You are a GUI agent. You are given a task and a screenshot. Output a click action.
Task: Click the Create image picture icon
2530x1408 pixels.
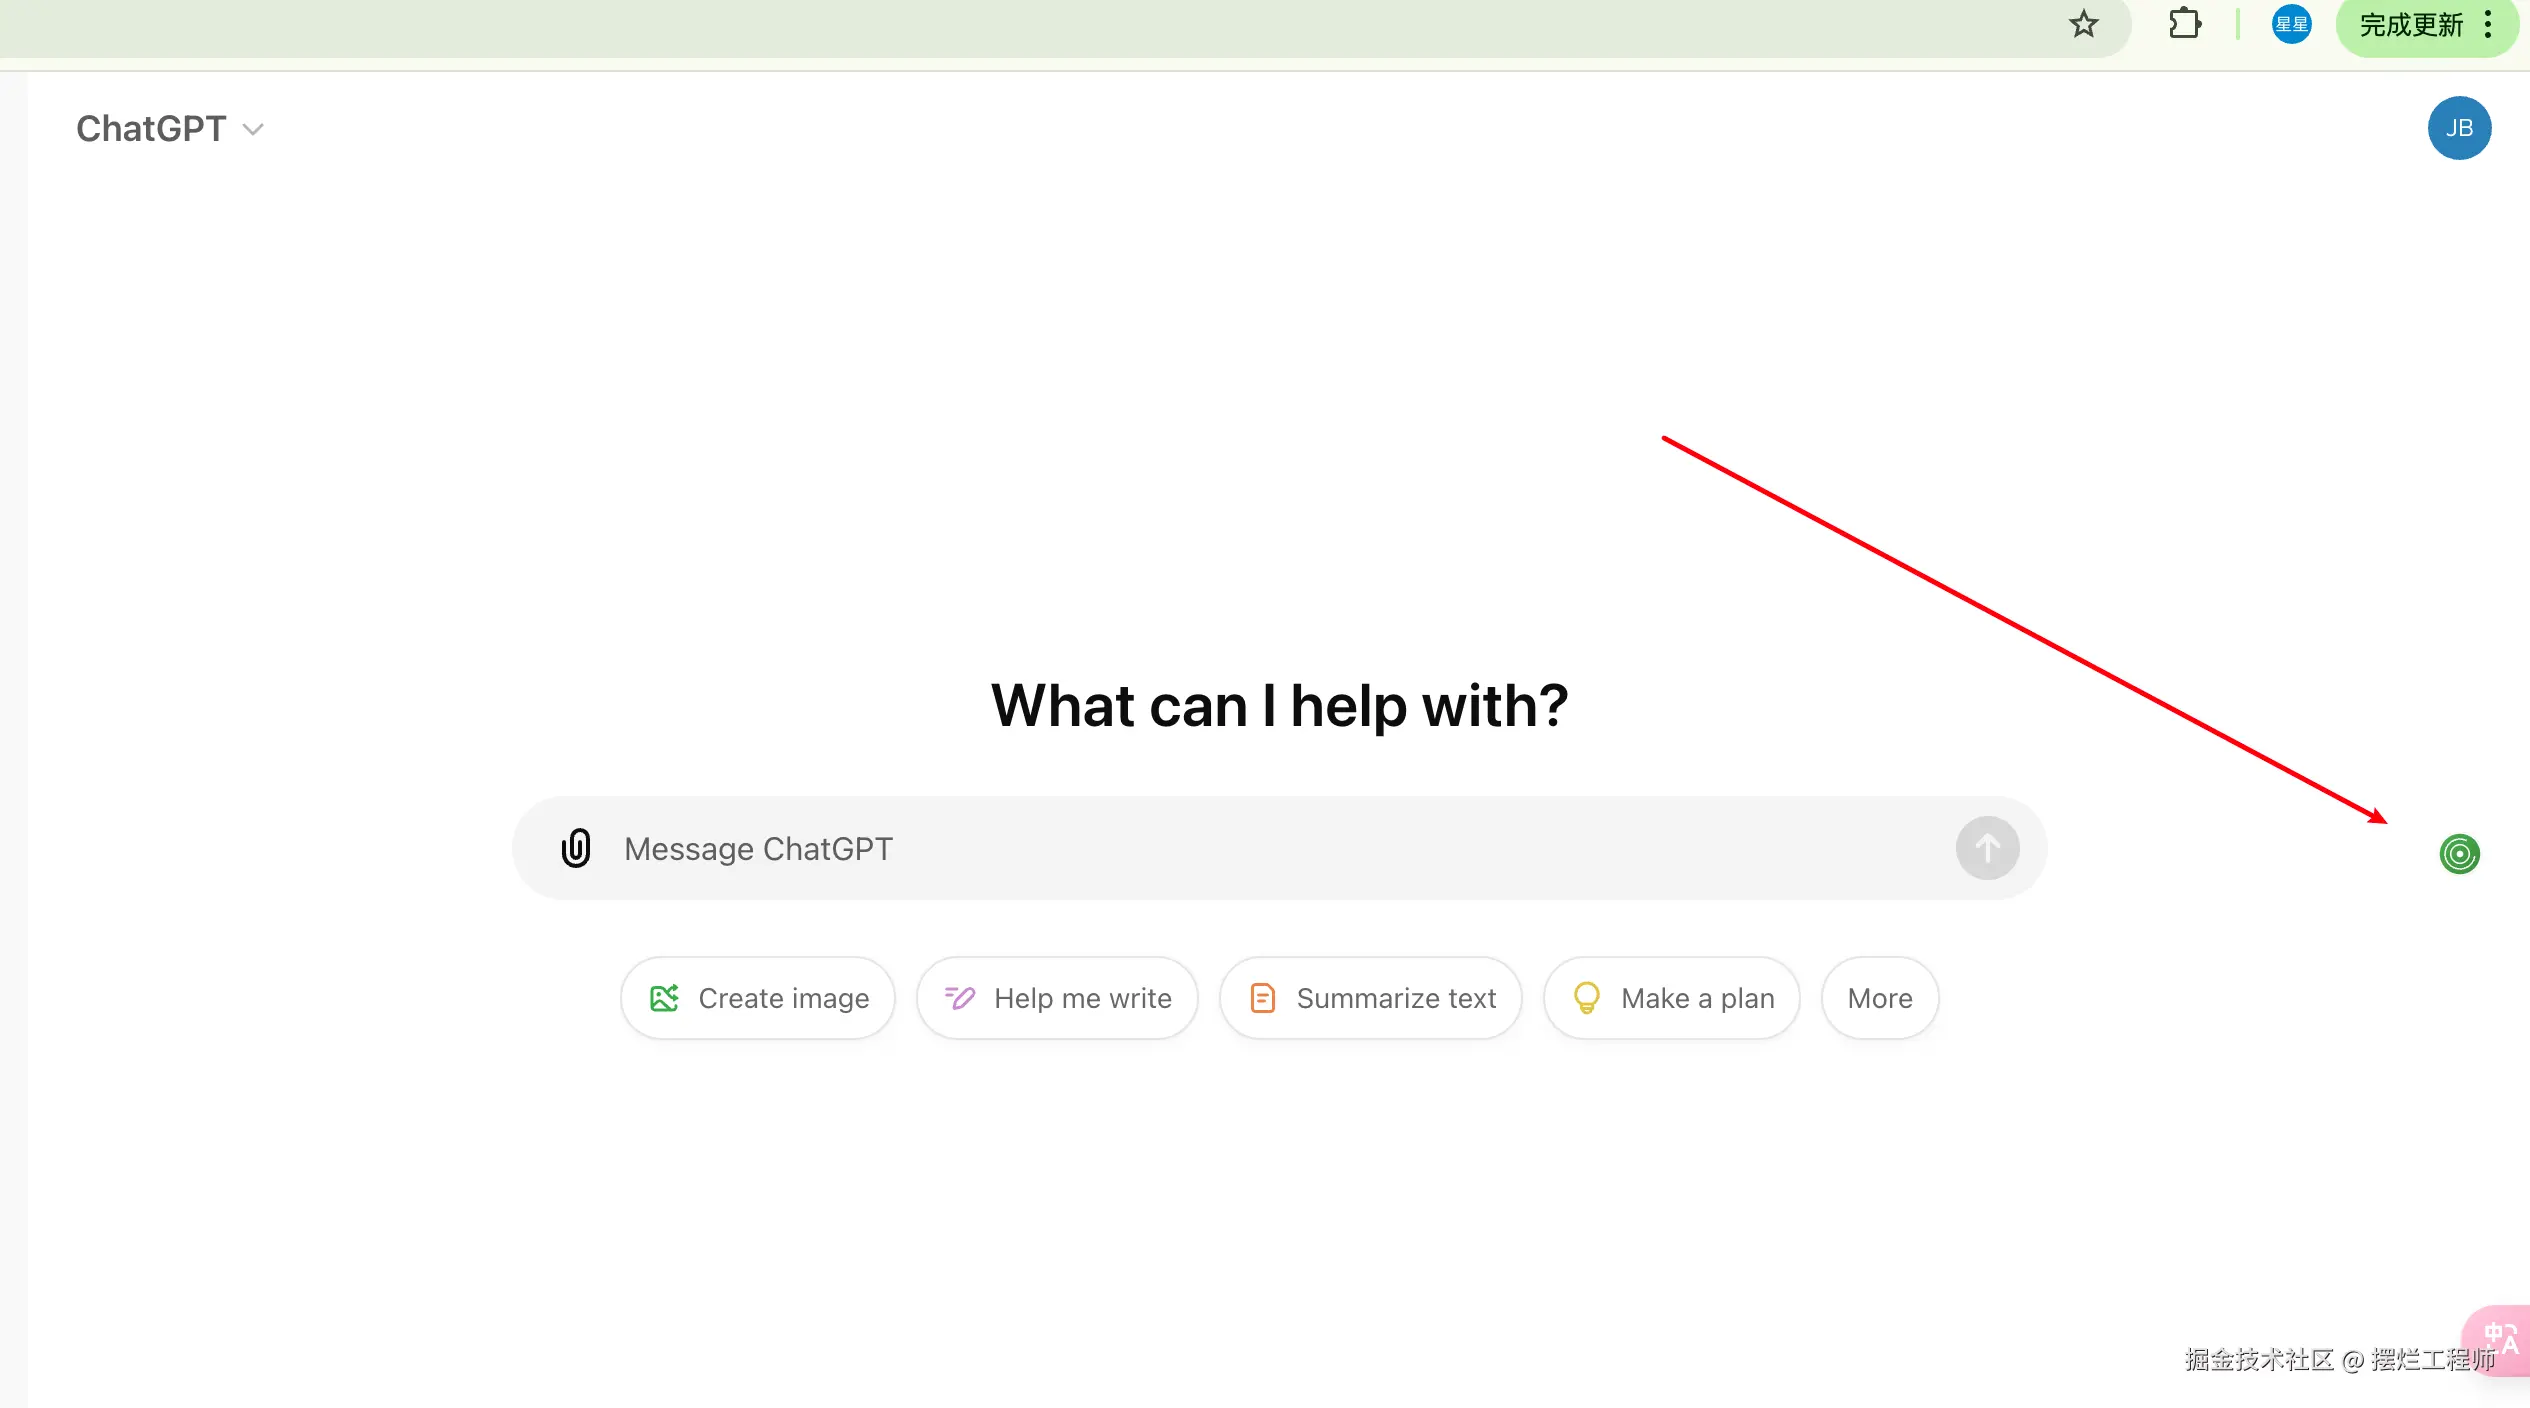click(x=664, y=998)
